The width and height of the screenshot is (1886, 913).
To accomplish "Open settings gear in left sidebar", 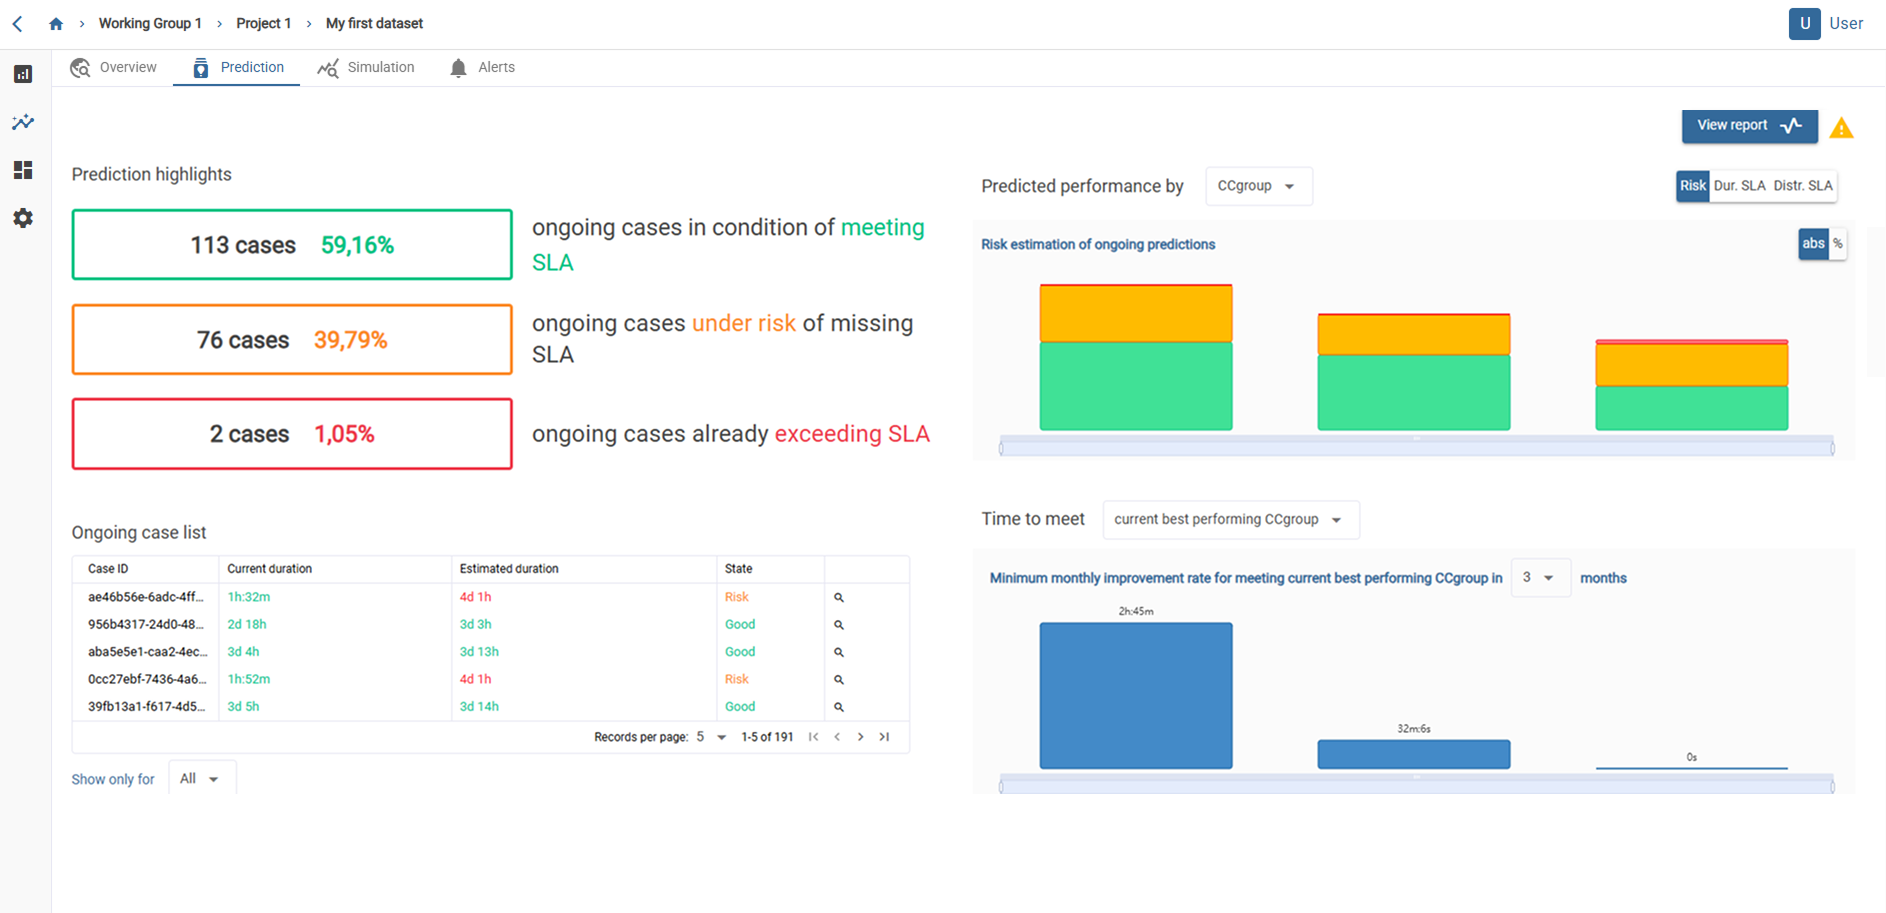I will pyautogui.click(x=23, y=218).
